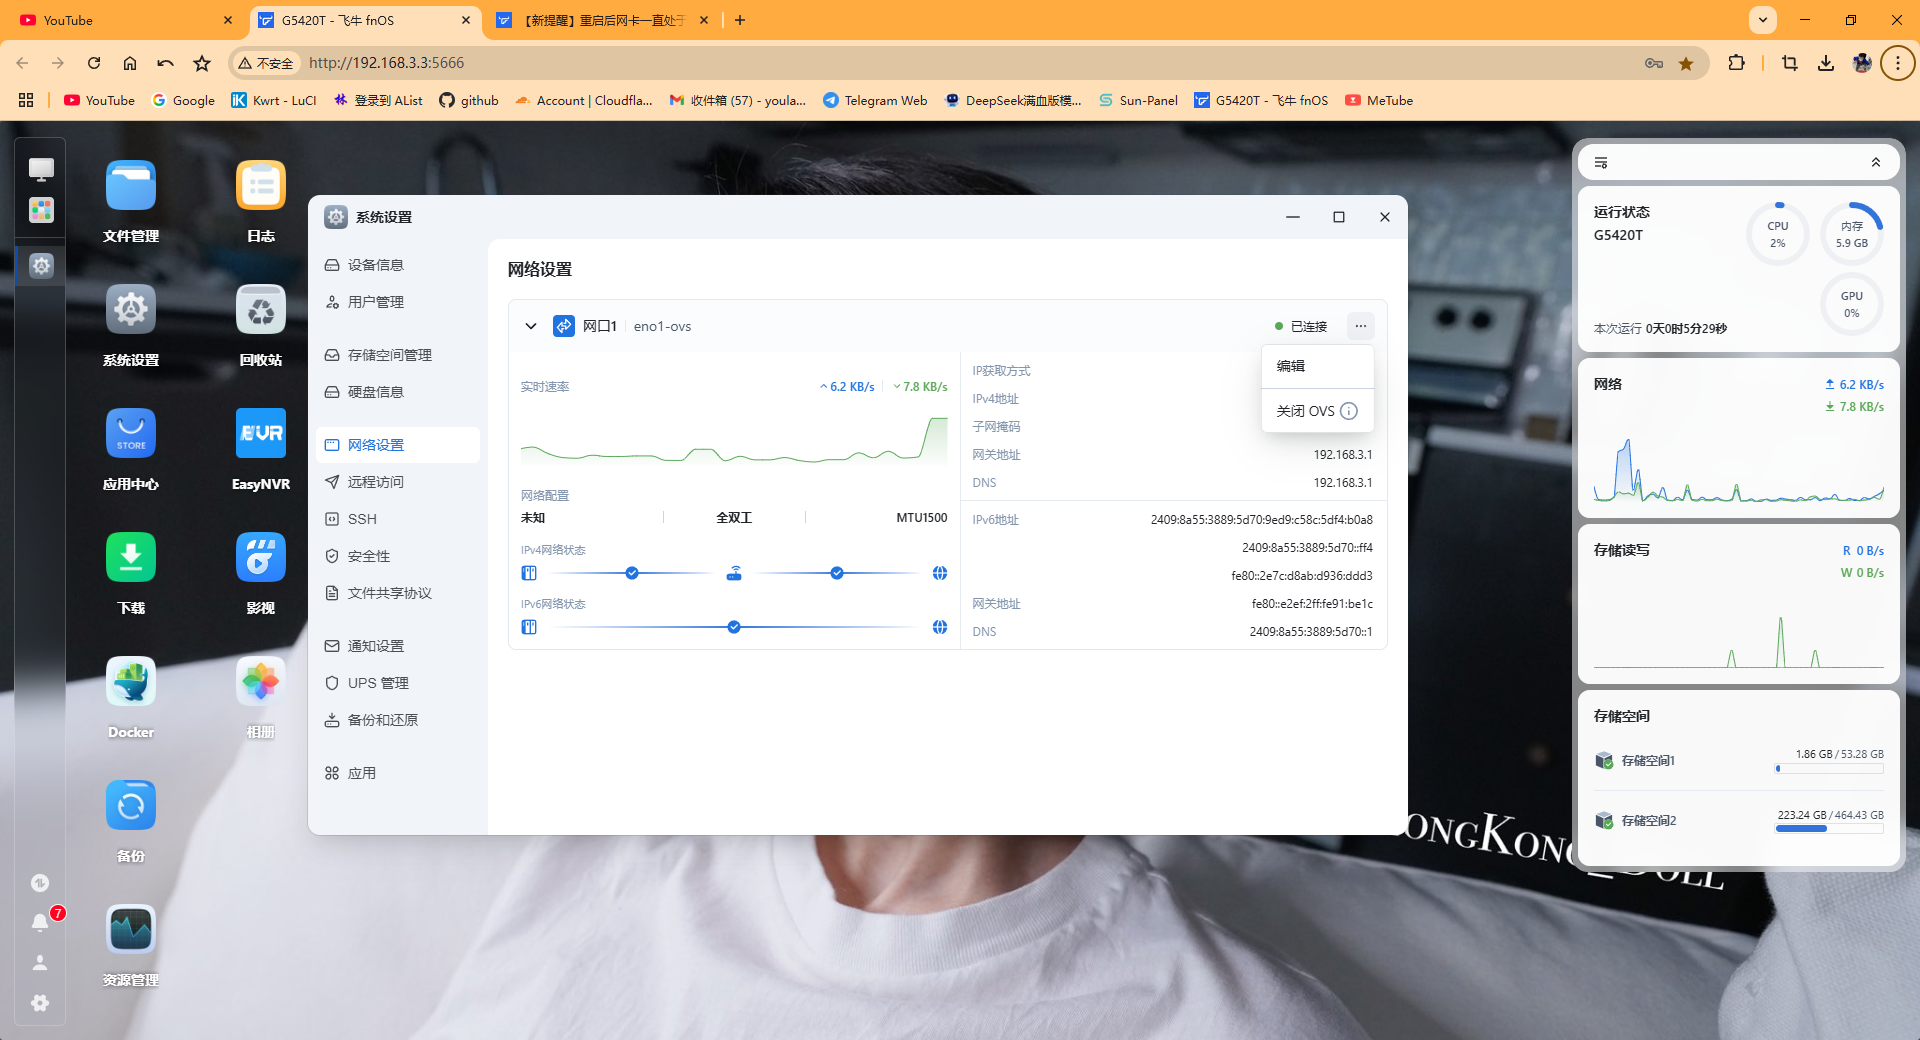Viewport: 1920px width, 1040px height.
Task: Switch to the YouTube browser tab
Action: click(x=125, y=20)
